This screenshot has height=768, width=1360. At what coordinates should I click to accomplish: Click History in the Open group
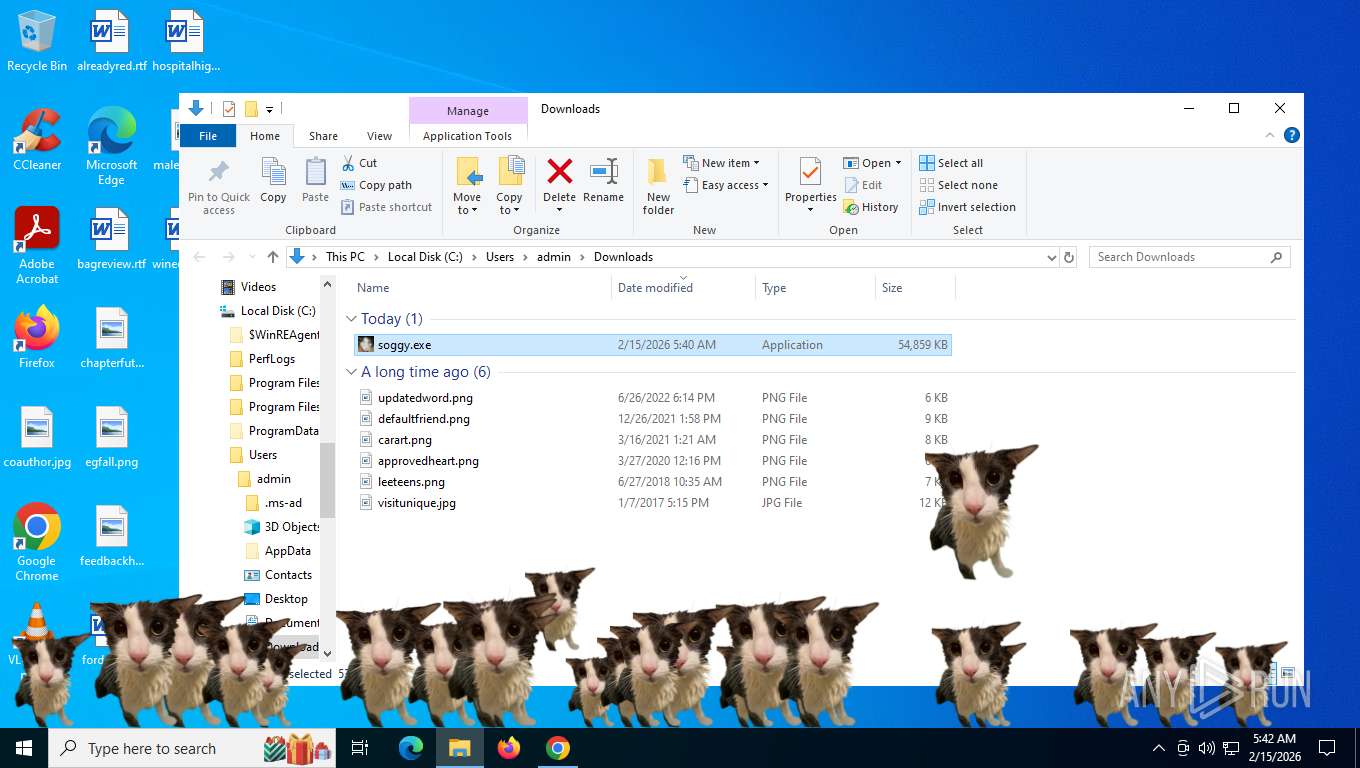[x=871, y=207]
